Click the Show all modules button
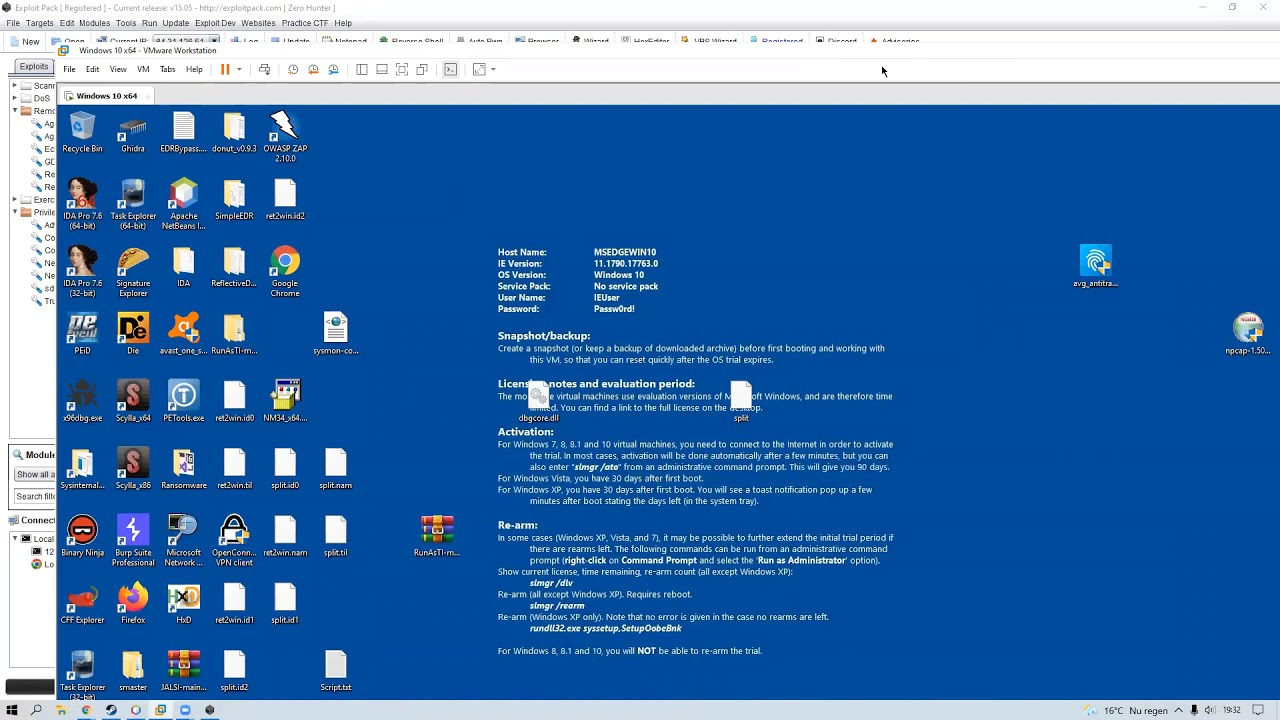 point(34,475)
